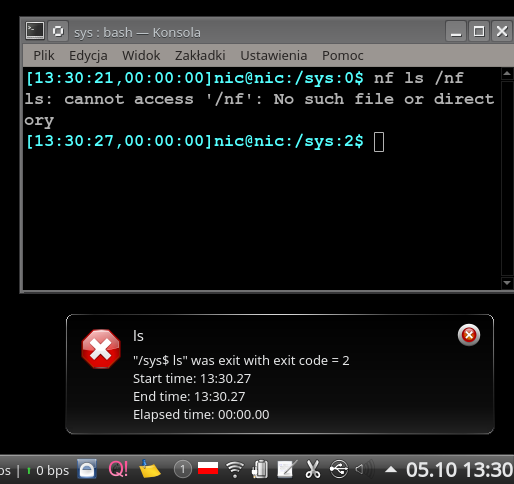Click the 05.10 13:30 panel clock
The height and width of the screenshot is (484, 514).
[460, 470]
